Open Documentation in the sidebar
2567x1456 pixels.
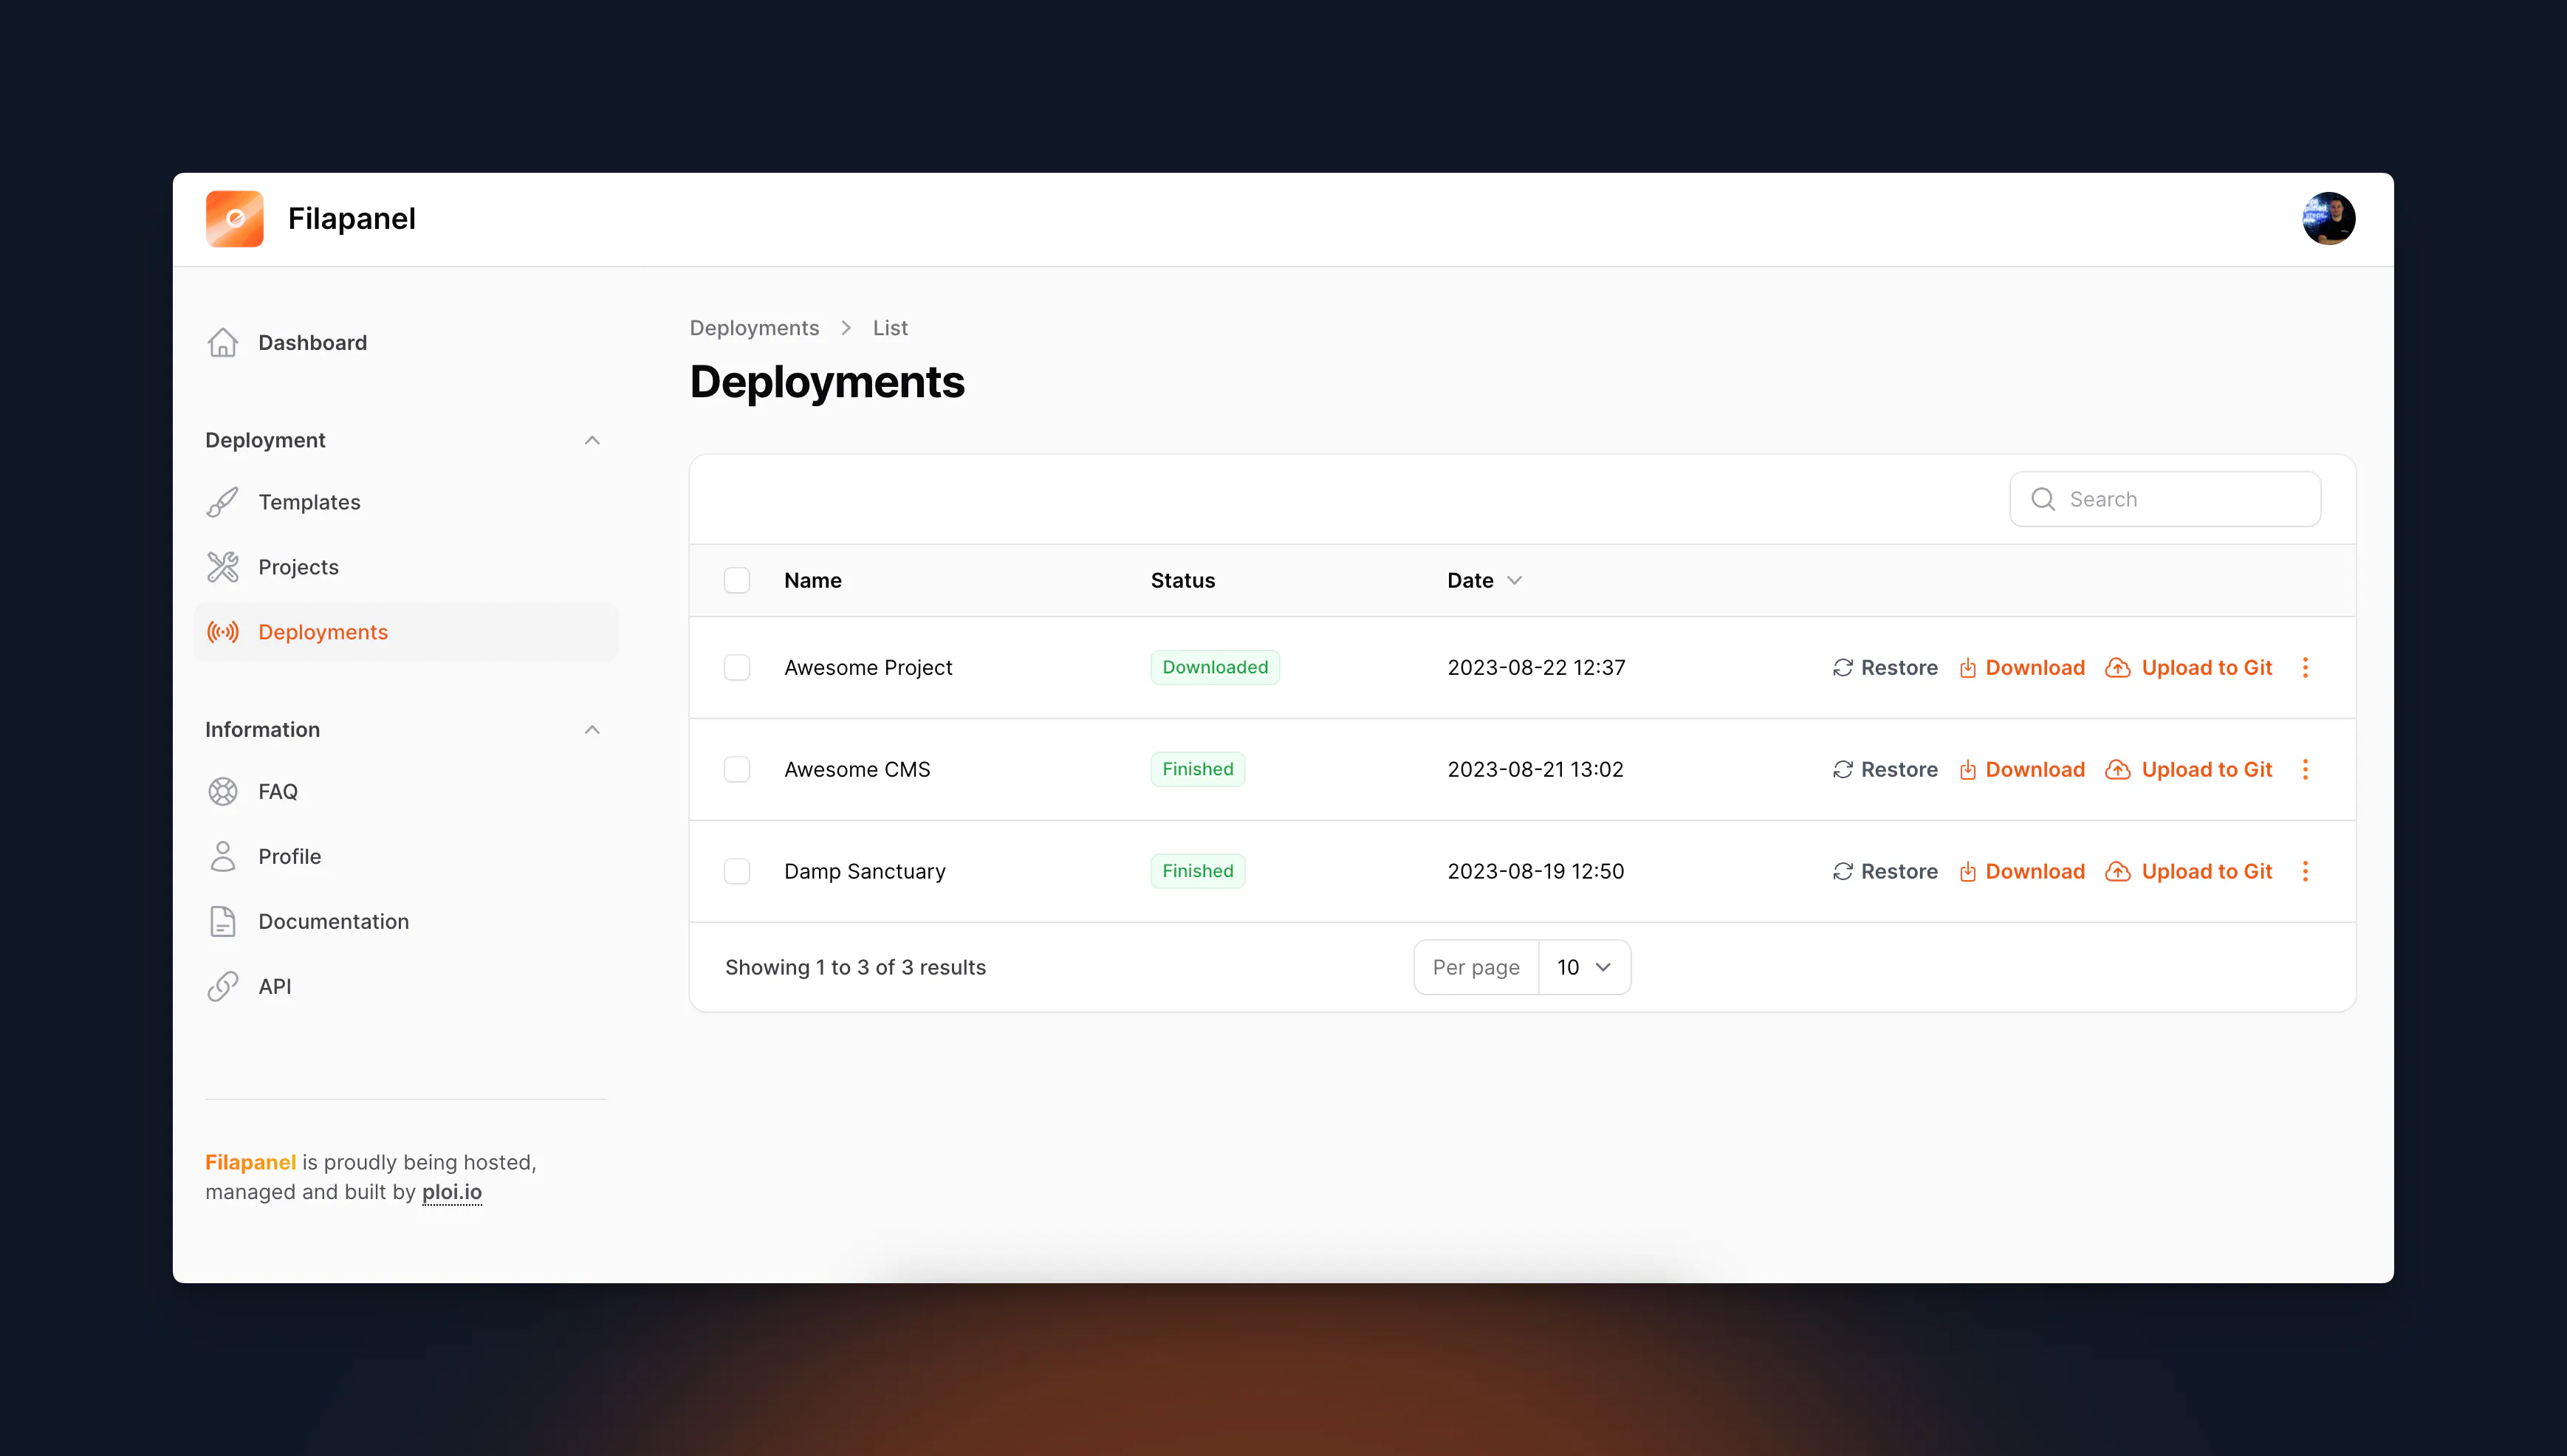point(406,921)
